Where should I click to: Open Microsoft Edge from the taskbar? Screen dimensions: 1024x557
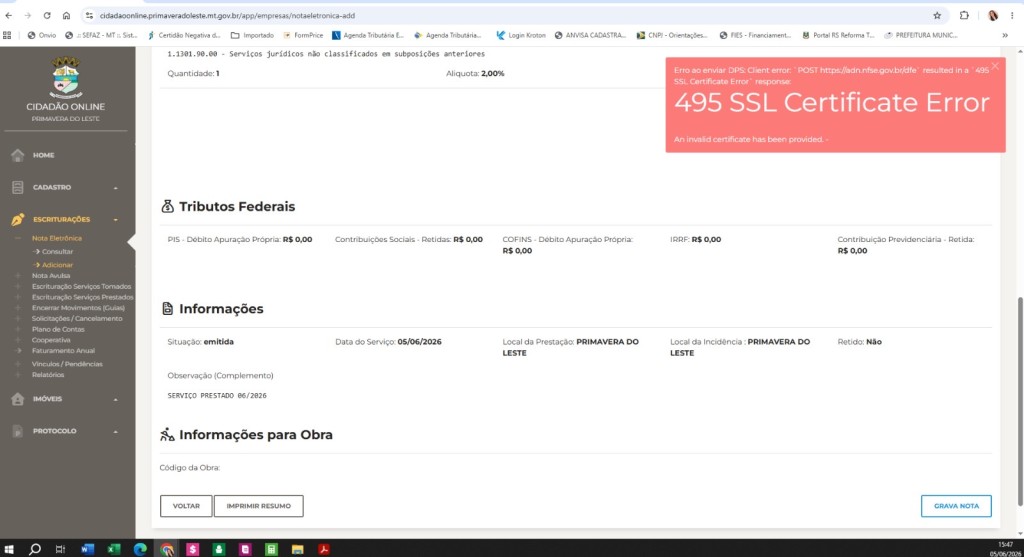[140, 549]
